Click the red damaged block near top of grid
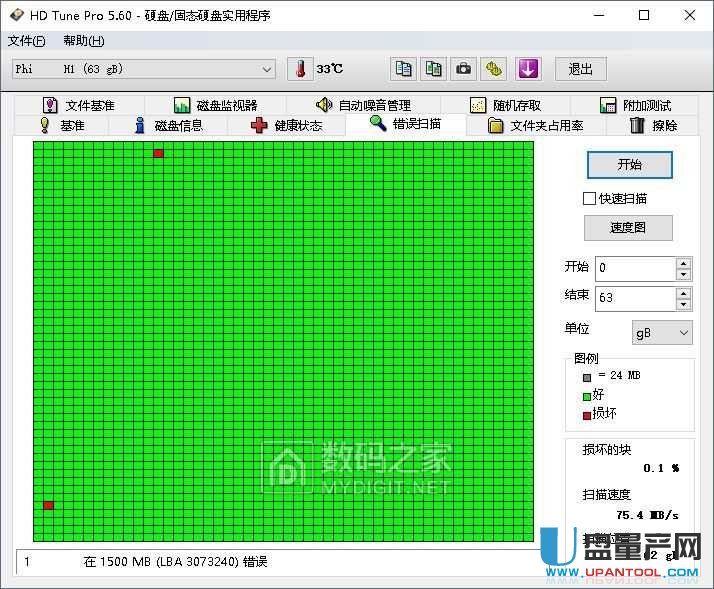The height and width of the screenshot is (589, 714). (158, 154)
